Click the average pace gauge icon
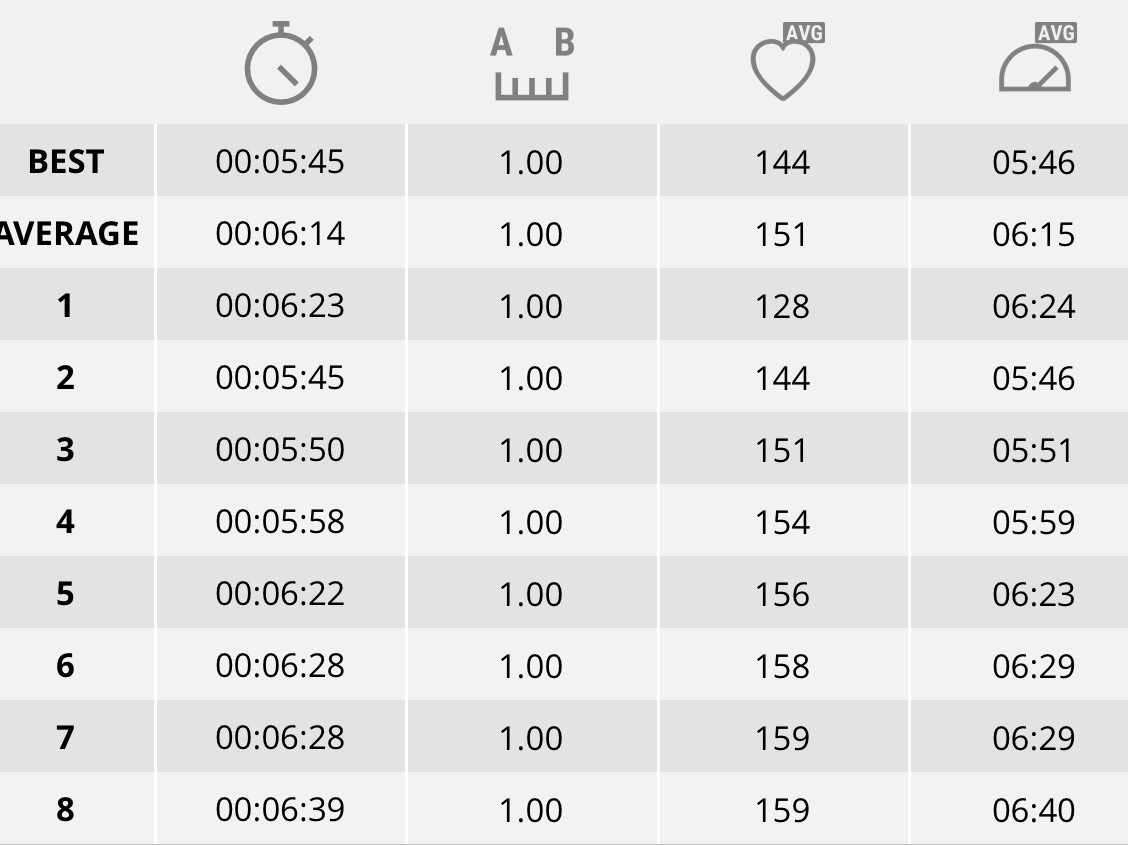 1037,58
